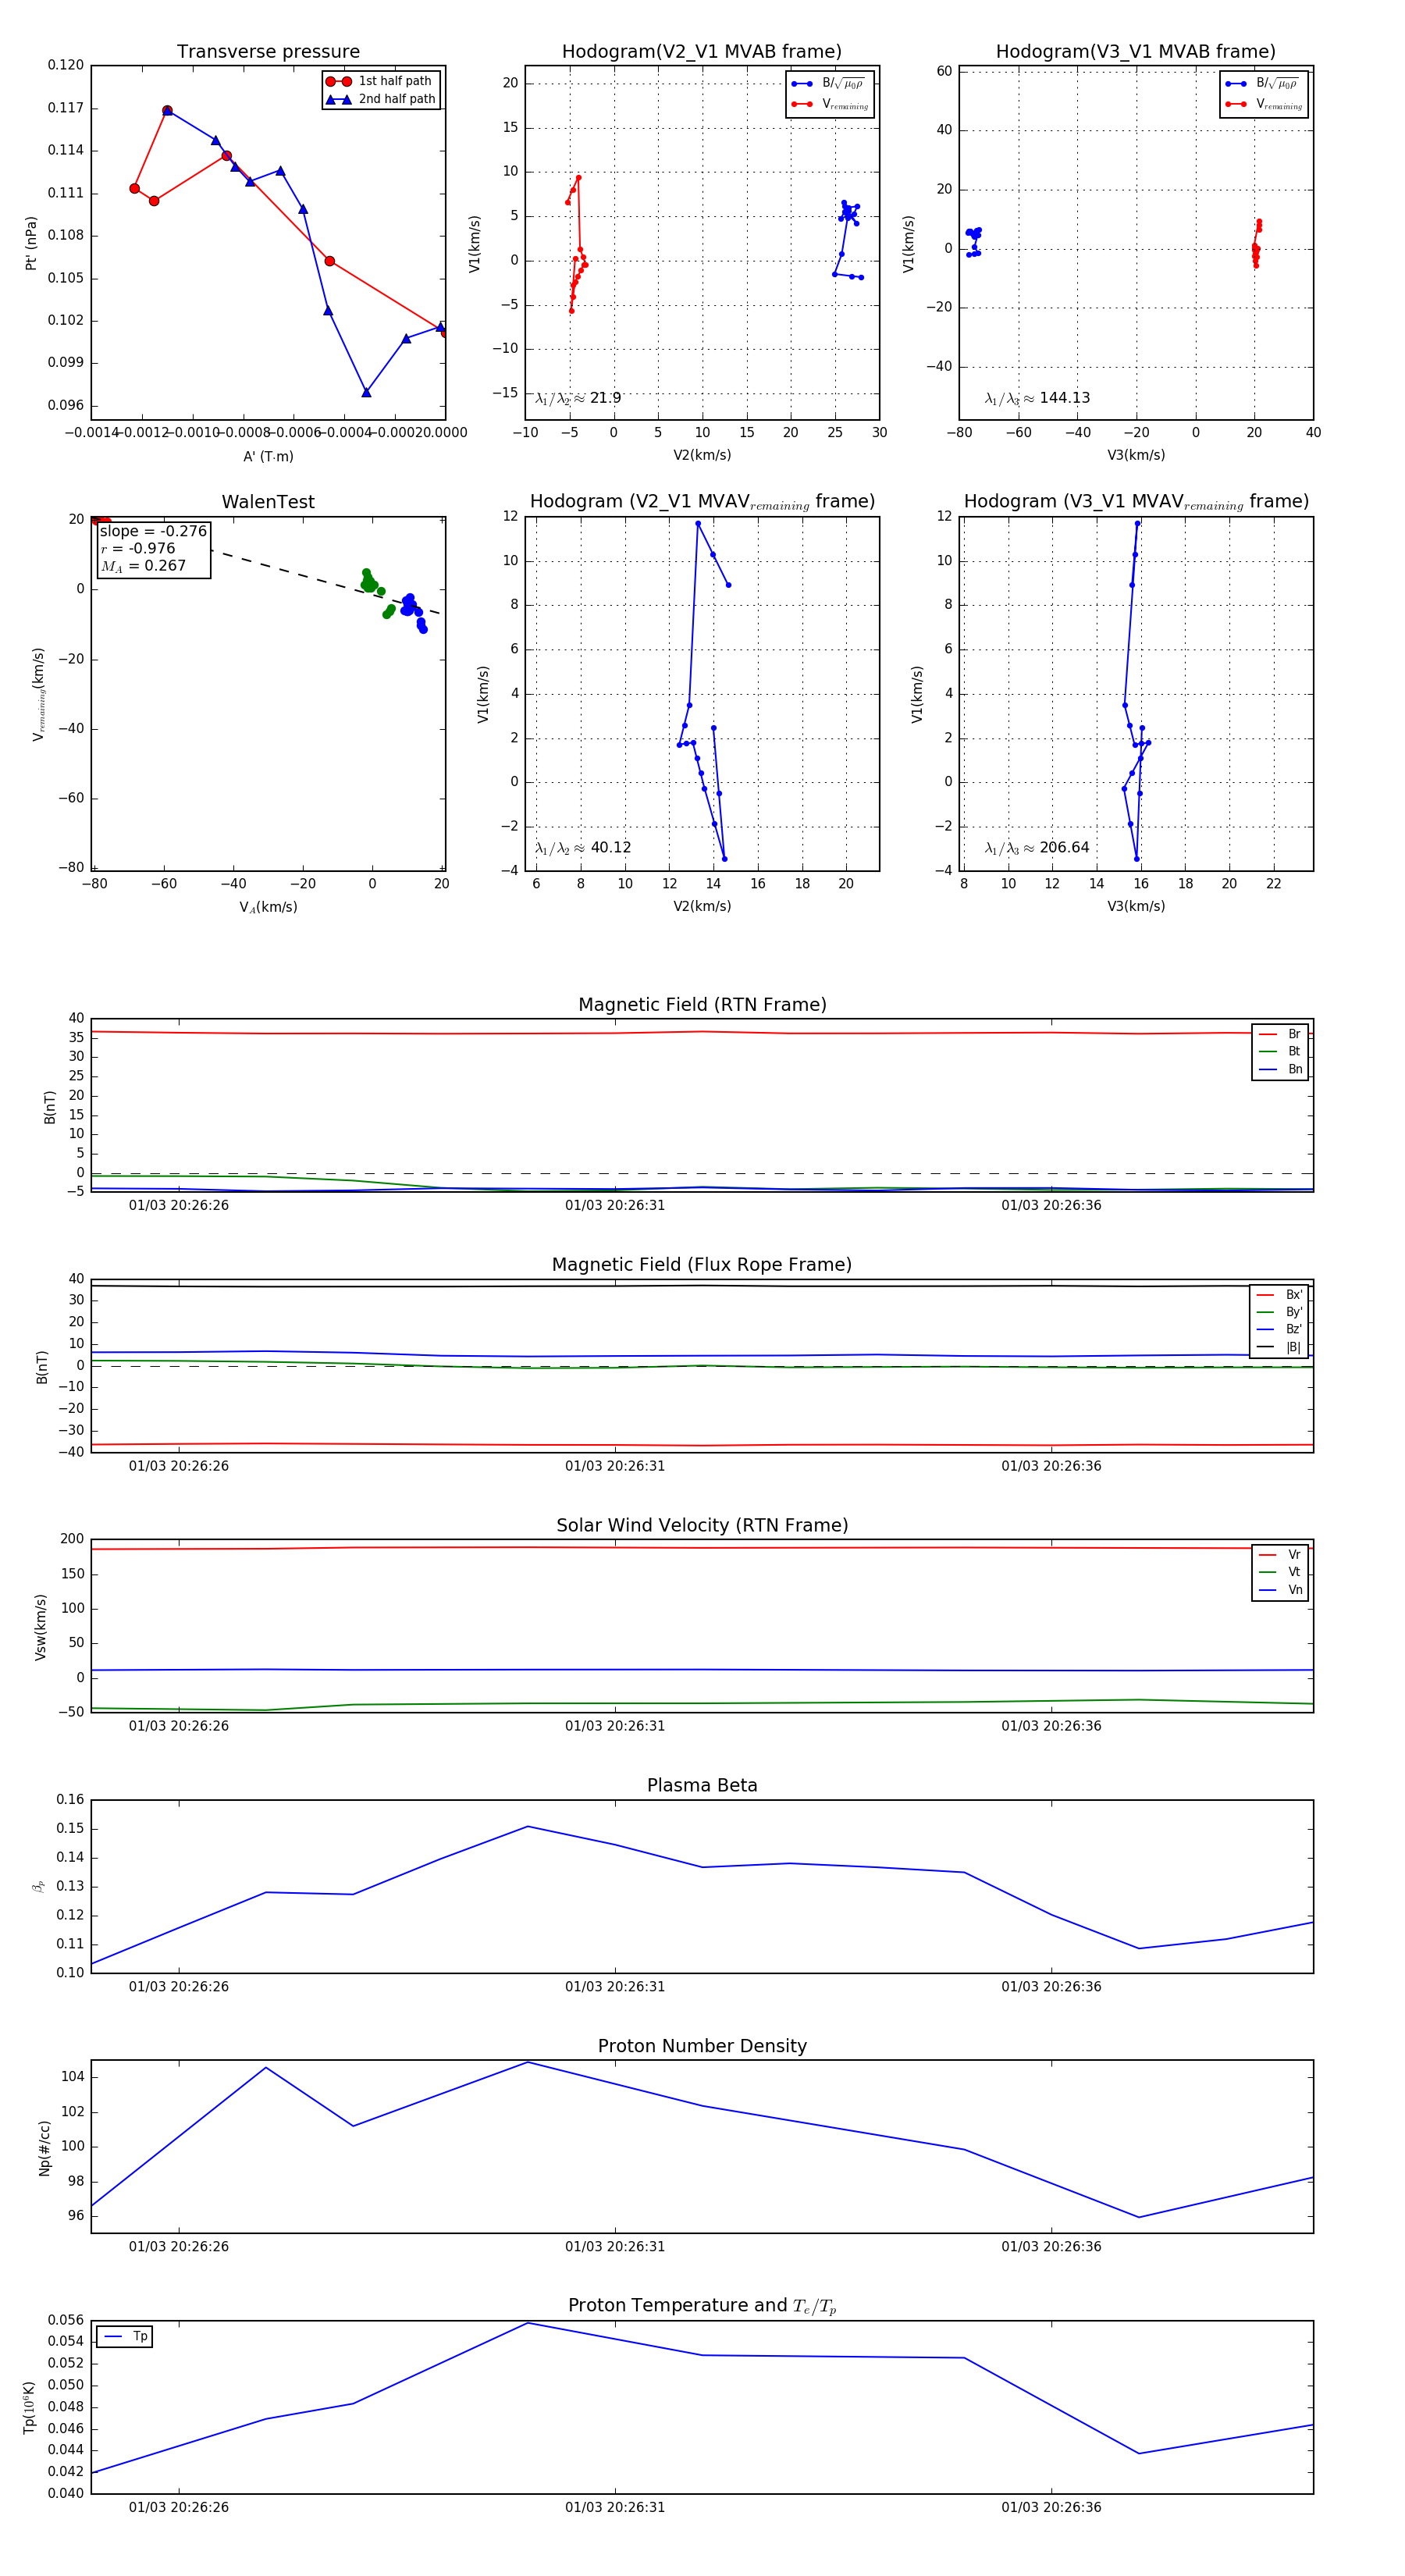The width and height of the screenshot is (1405, 2576).
Task: Select the '1st half path' legend entry
Action: pyautogui.click(x=380, y=81)
